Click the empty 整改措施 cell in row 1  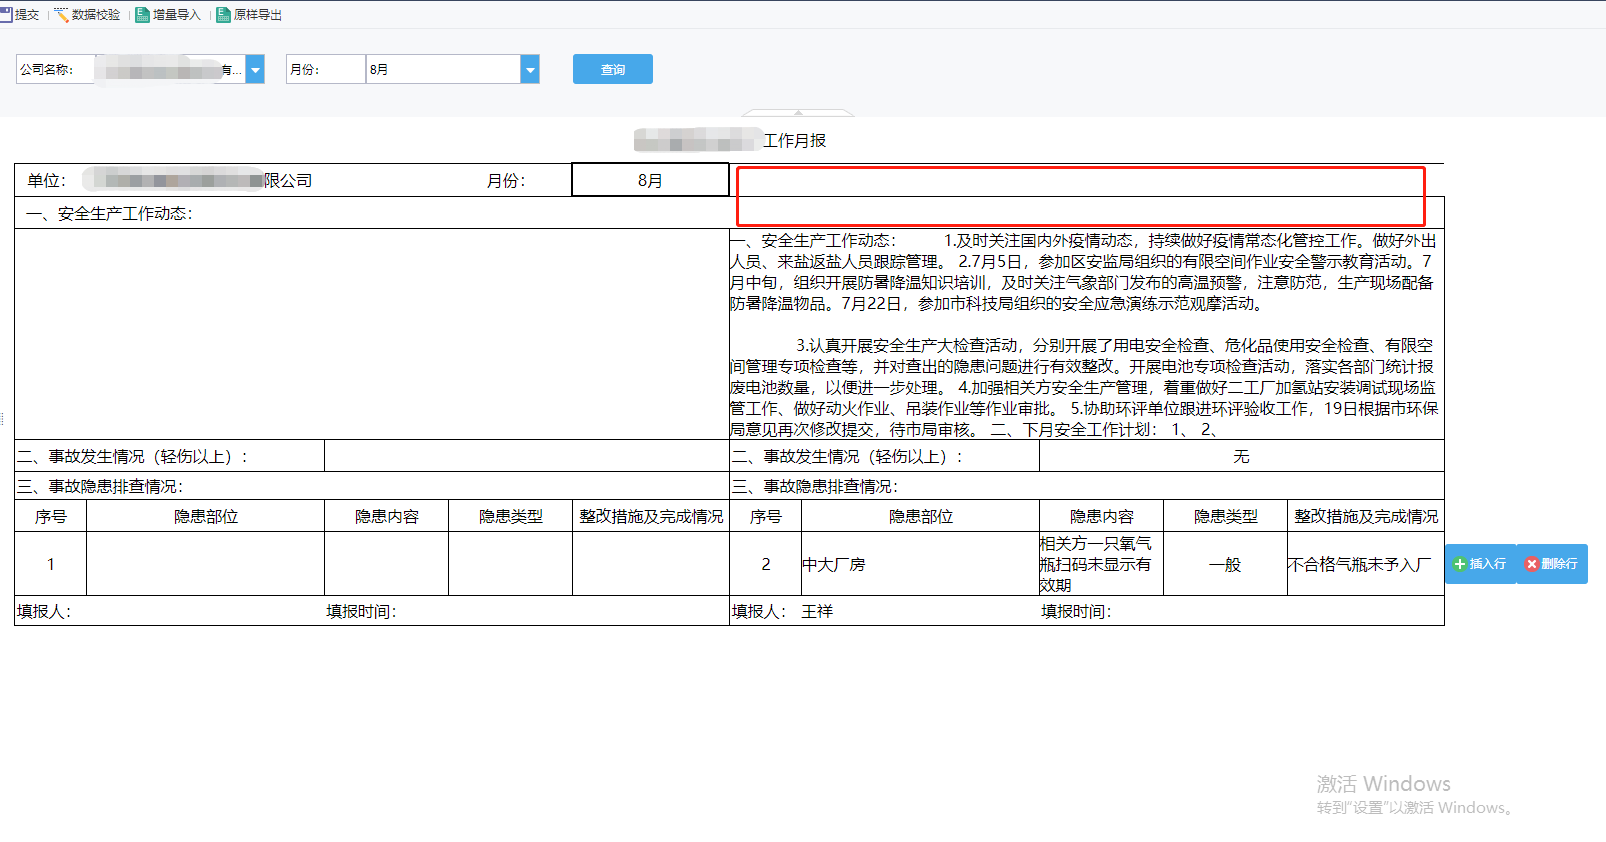(651, 564)
